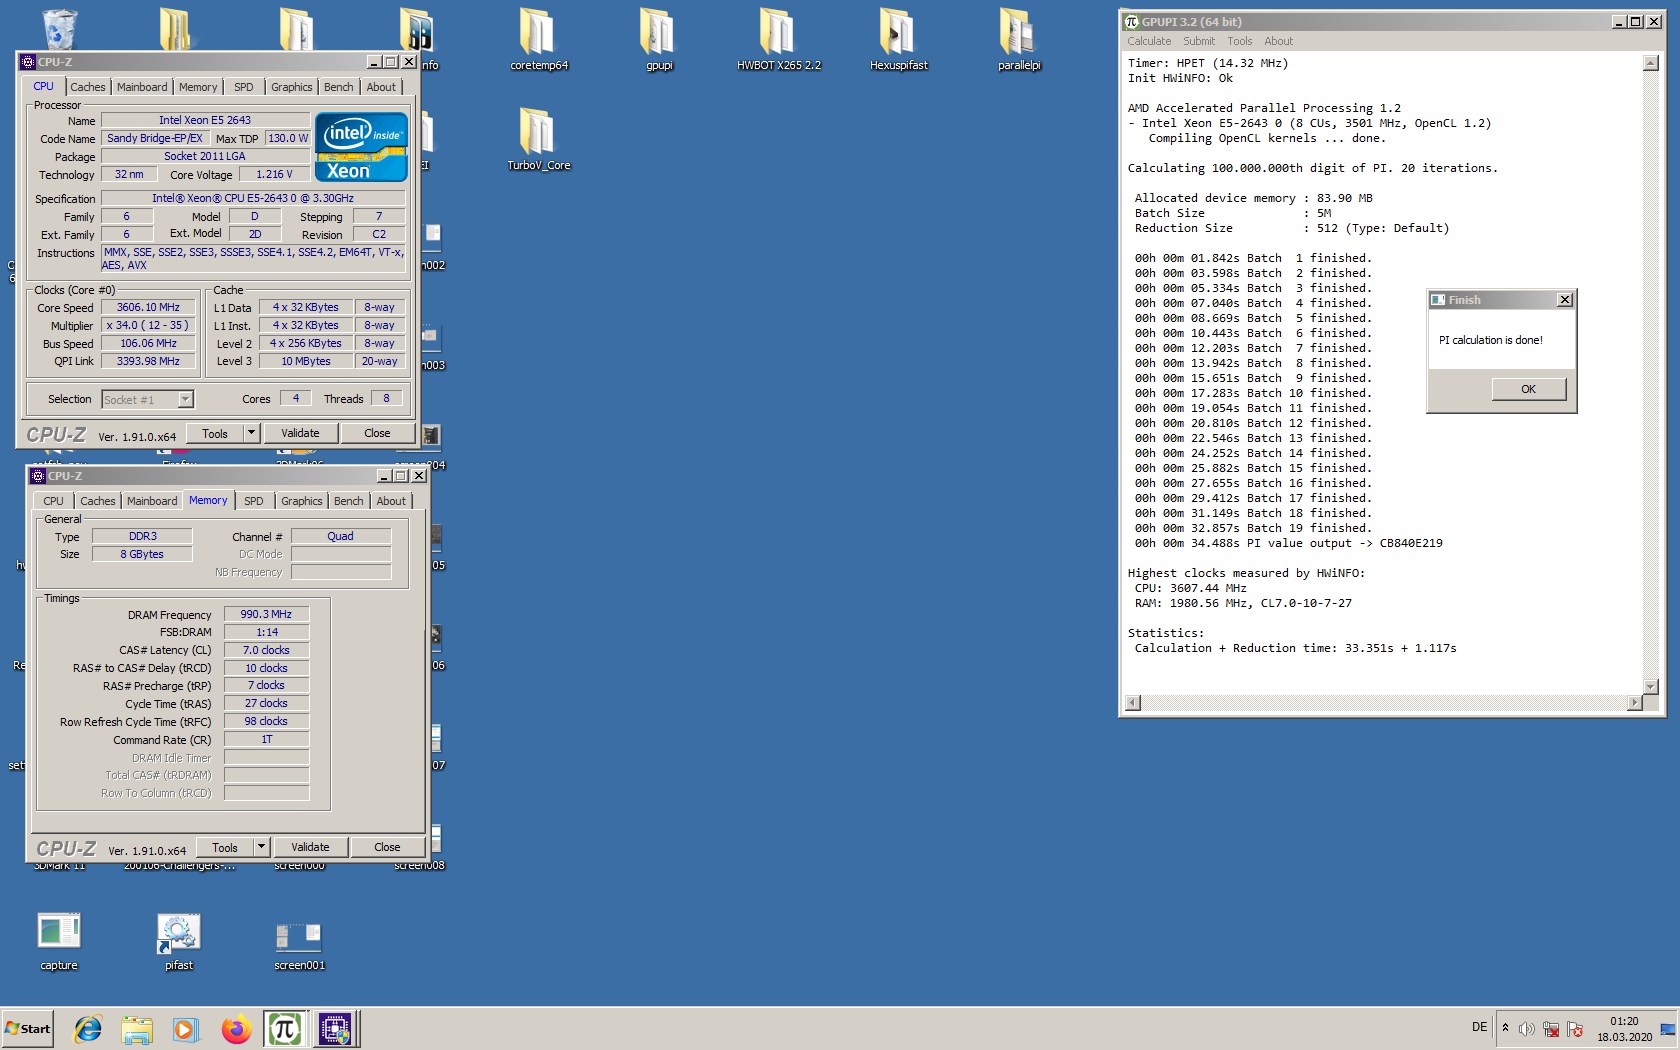Open Bench tab in upper CPU-Z window

point(339,87)
